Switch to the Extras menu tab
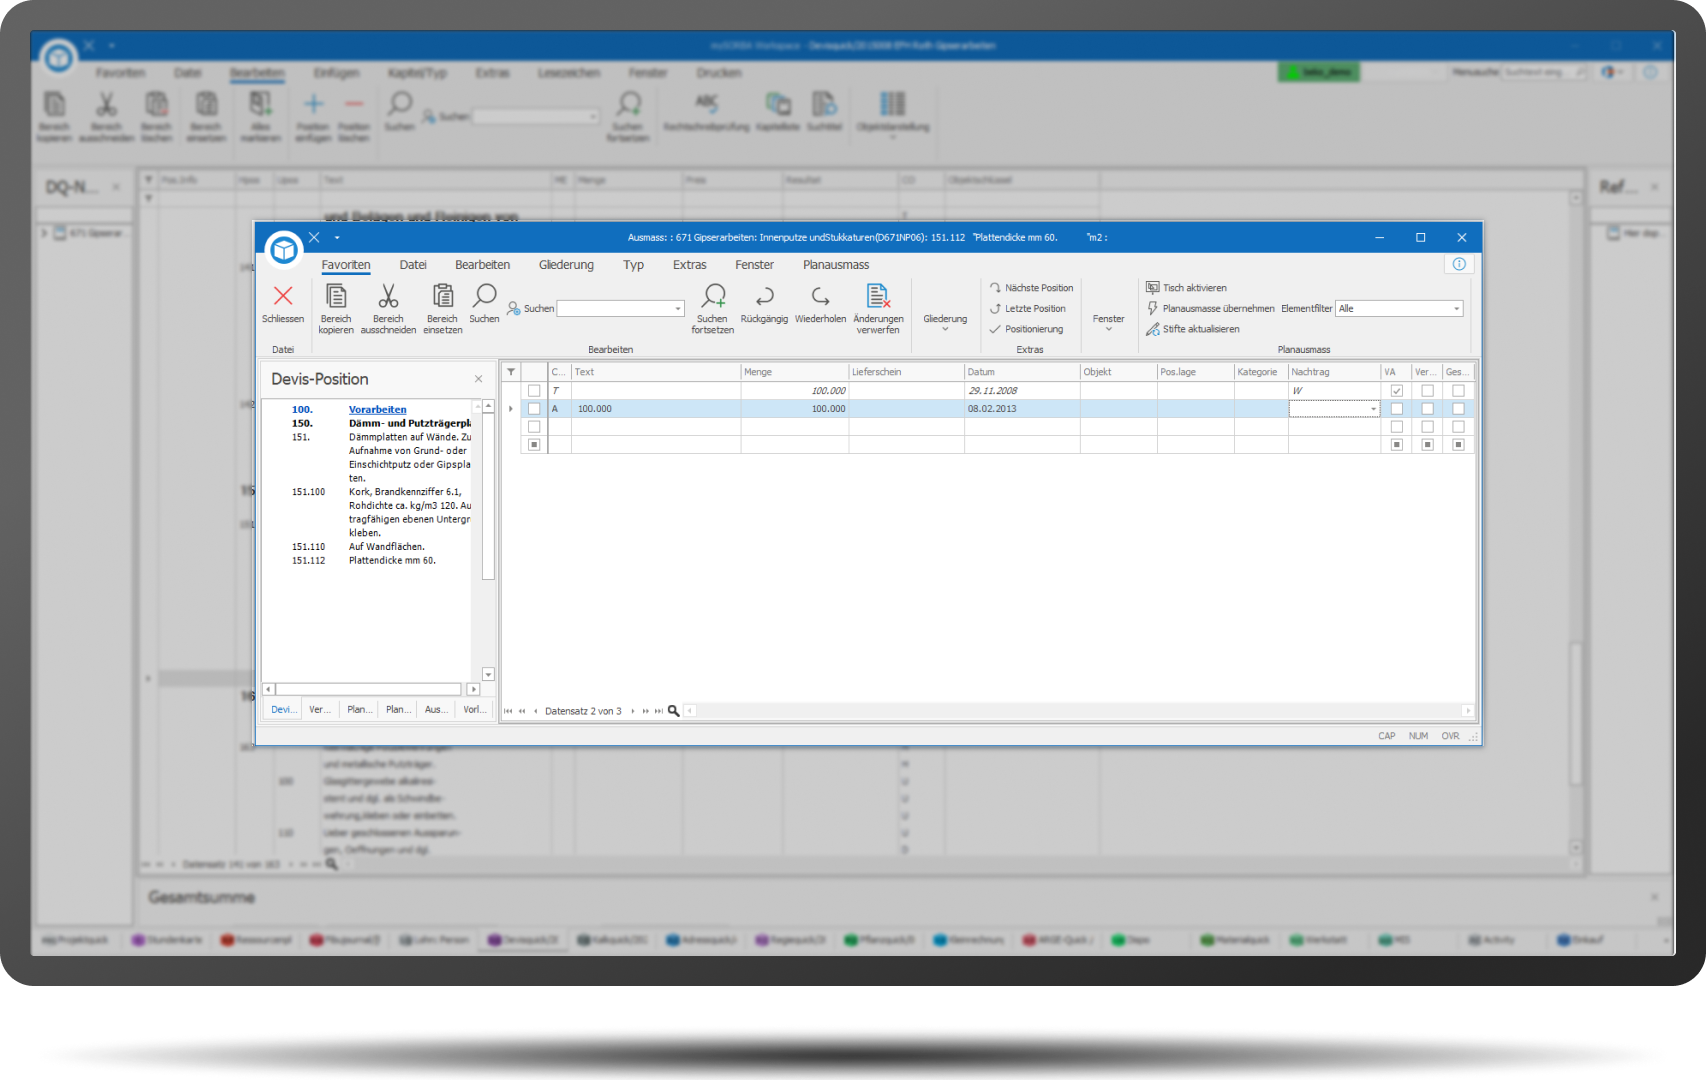This screenshot has height=1080, width=1706. coord(689,265)
